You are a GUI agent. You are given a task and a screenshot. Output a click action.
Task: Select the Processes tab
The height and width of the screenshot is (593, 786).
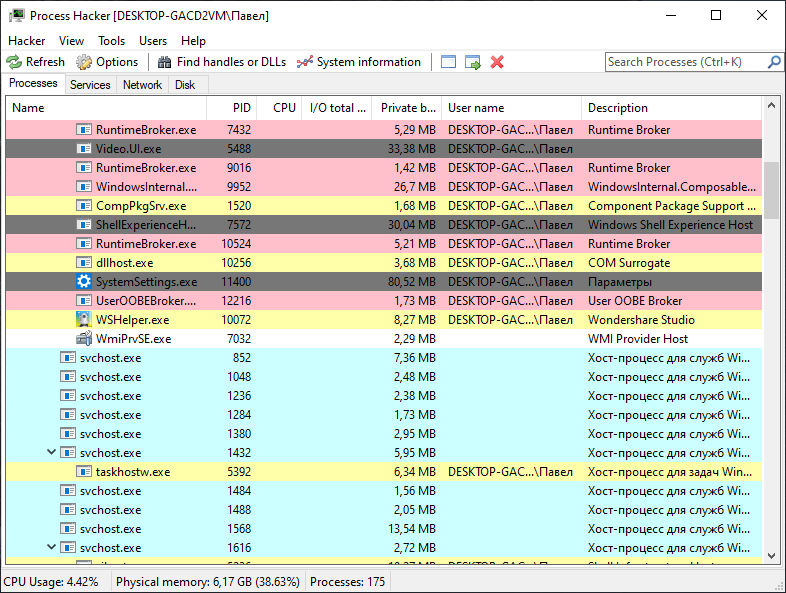tap(33, 83)
